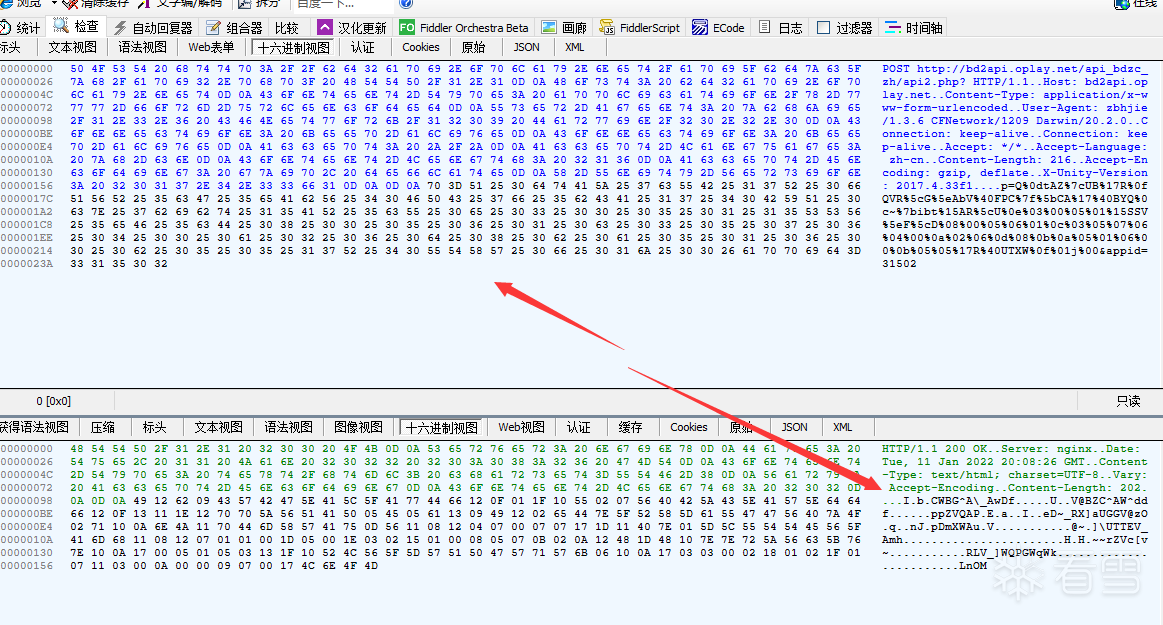1163x625 pixels.
Task: Click request hex offset 000001EE
Action: point(27,237)
